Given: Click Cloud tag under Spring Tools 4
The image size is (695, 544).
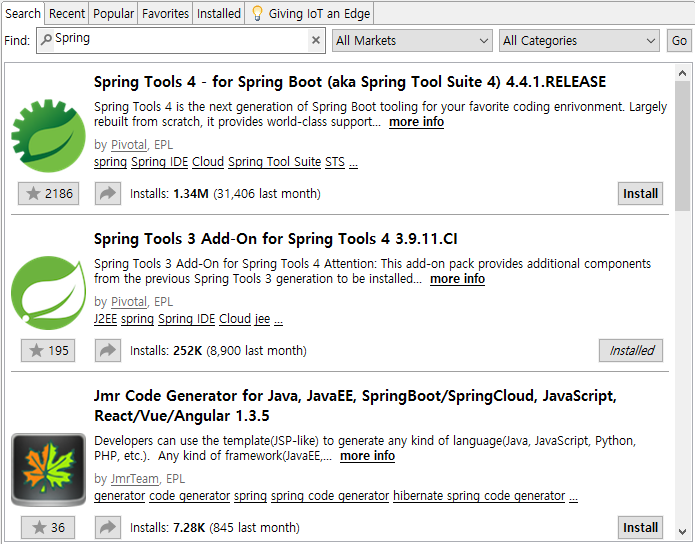Looking at the screenshot, I should point(208,162).
